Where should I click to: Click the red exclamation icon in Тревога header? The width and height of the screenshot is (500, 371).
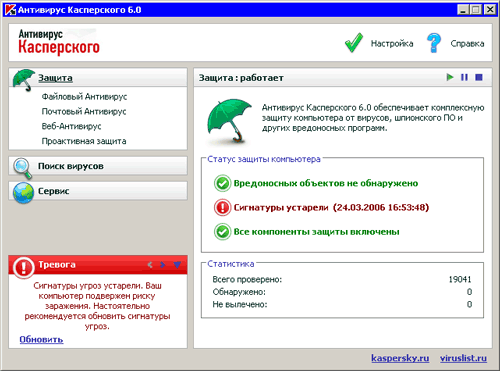pos(23,267)
